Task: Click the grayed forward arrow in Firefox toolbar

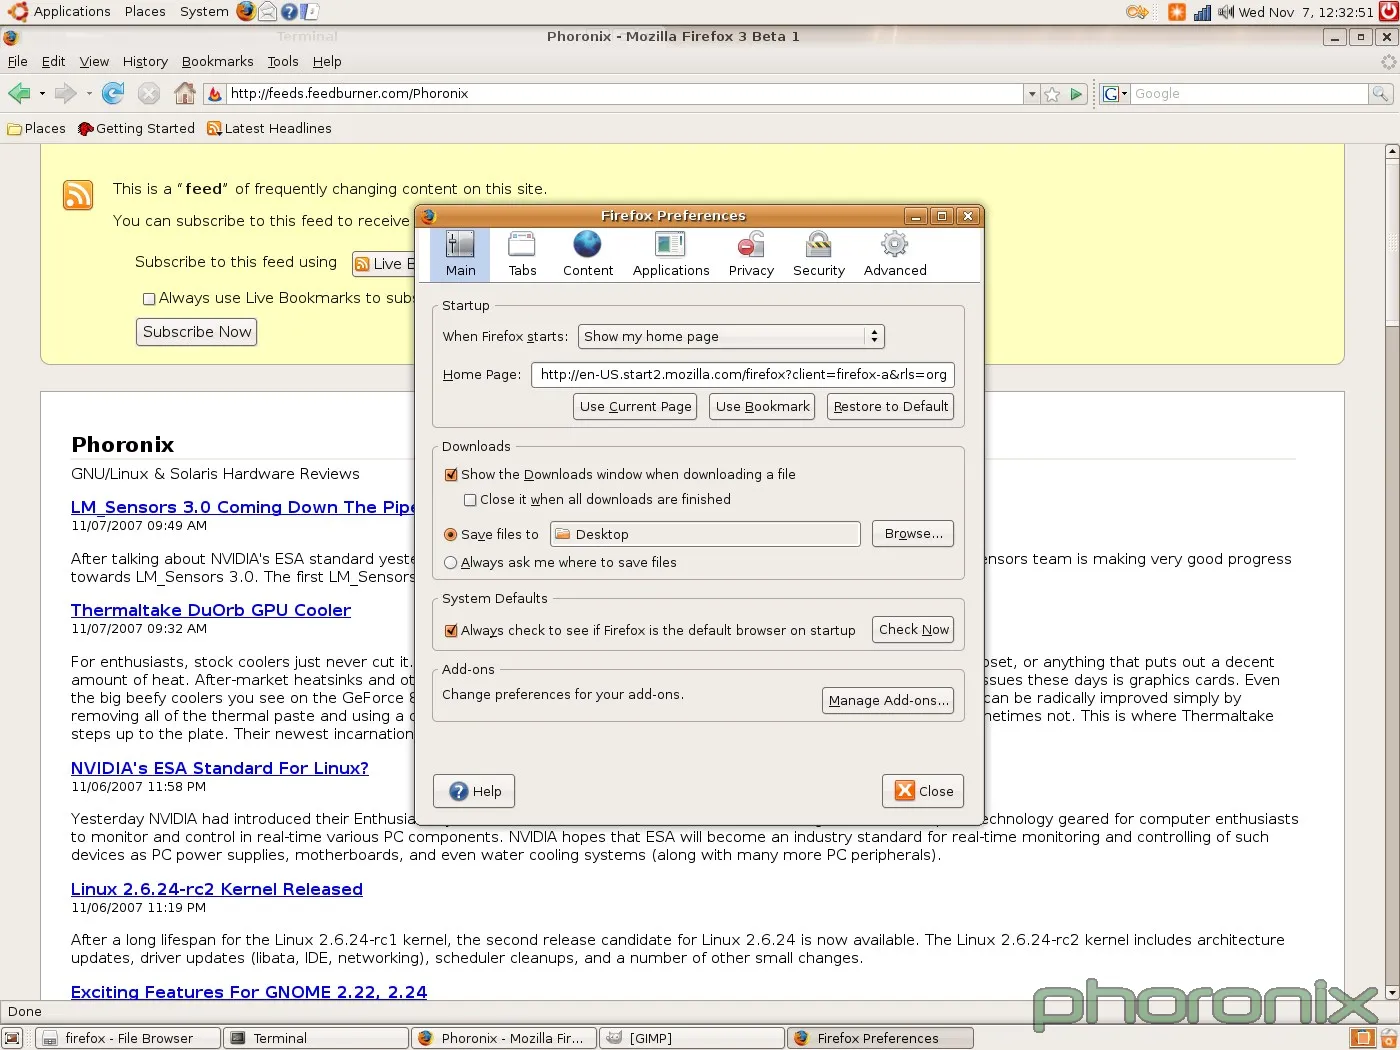Action: pyautogui.click(x=65, y=93)
